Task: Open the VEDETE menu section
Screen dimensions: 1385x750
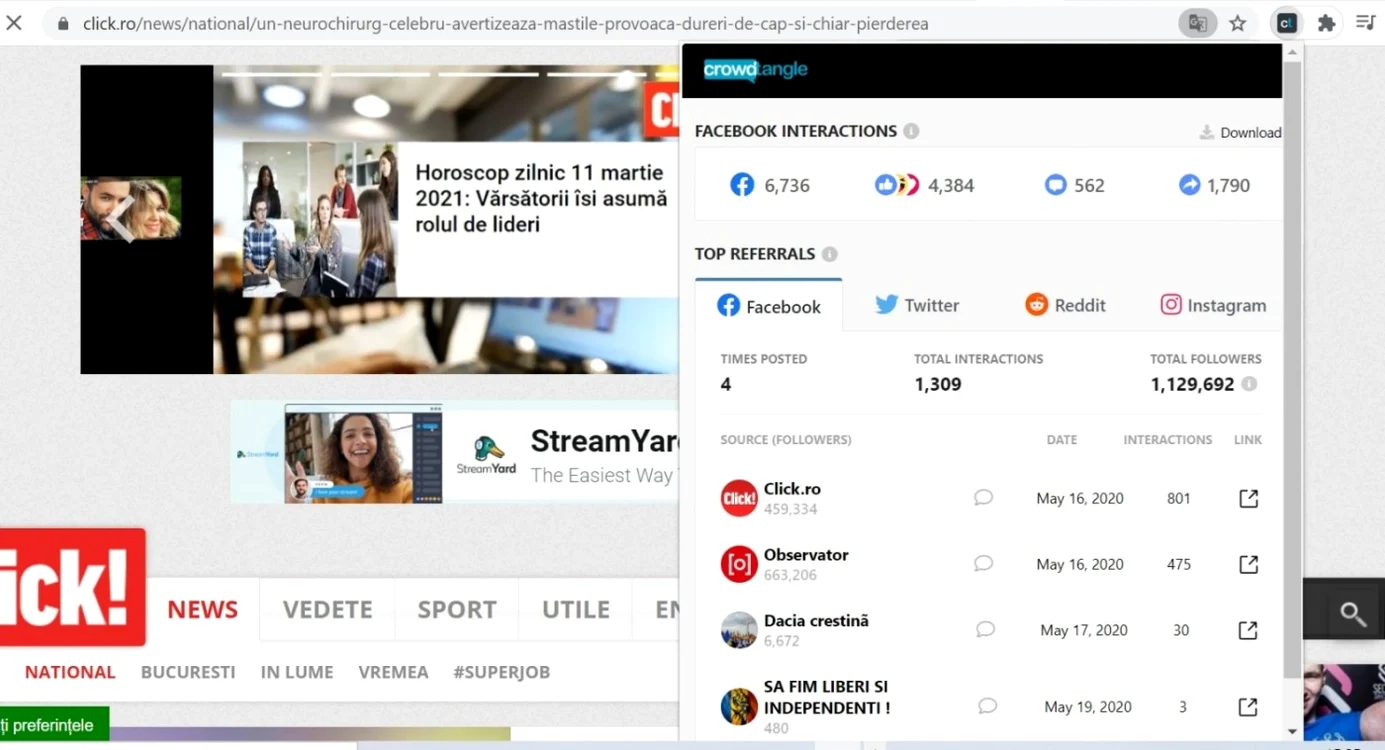Action: [x=328, y=609]
